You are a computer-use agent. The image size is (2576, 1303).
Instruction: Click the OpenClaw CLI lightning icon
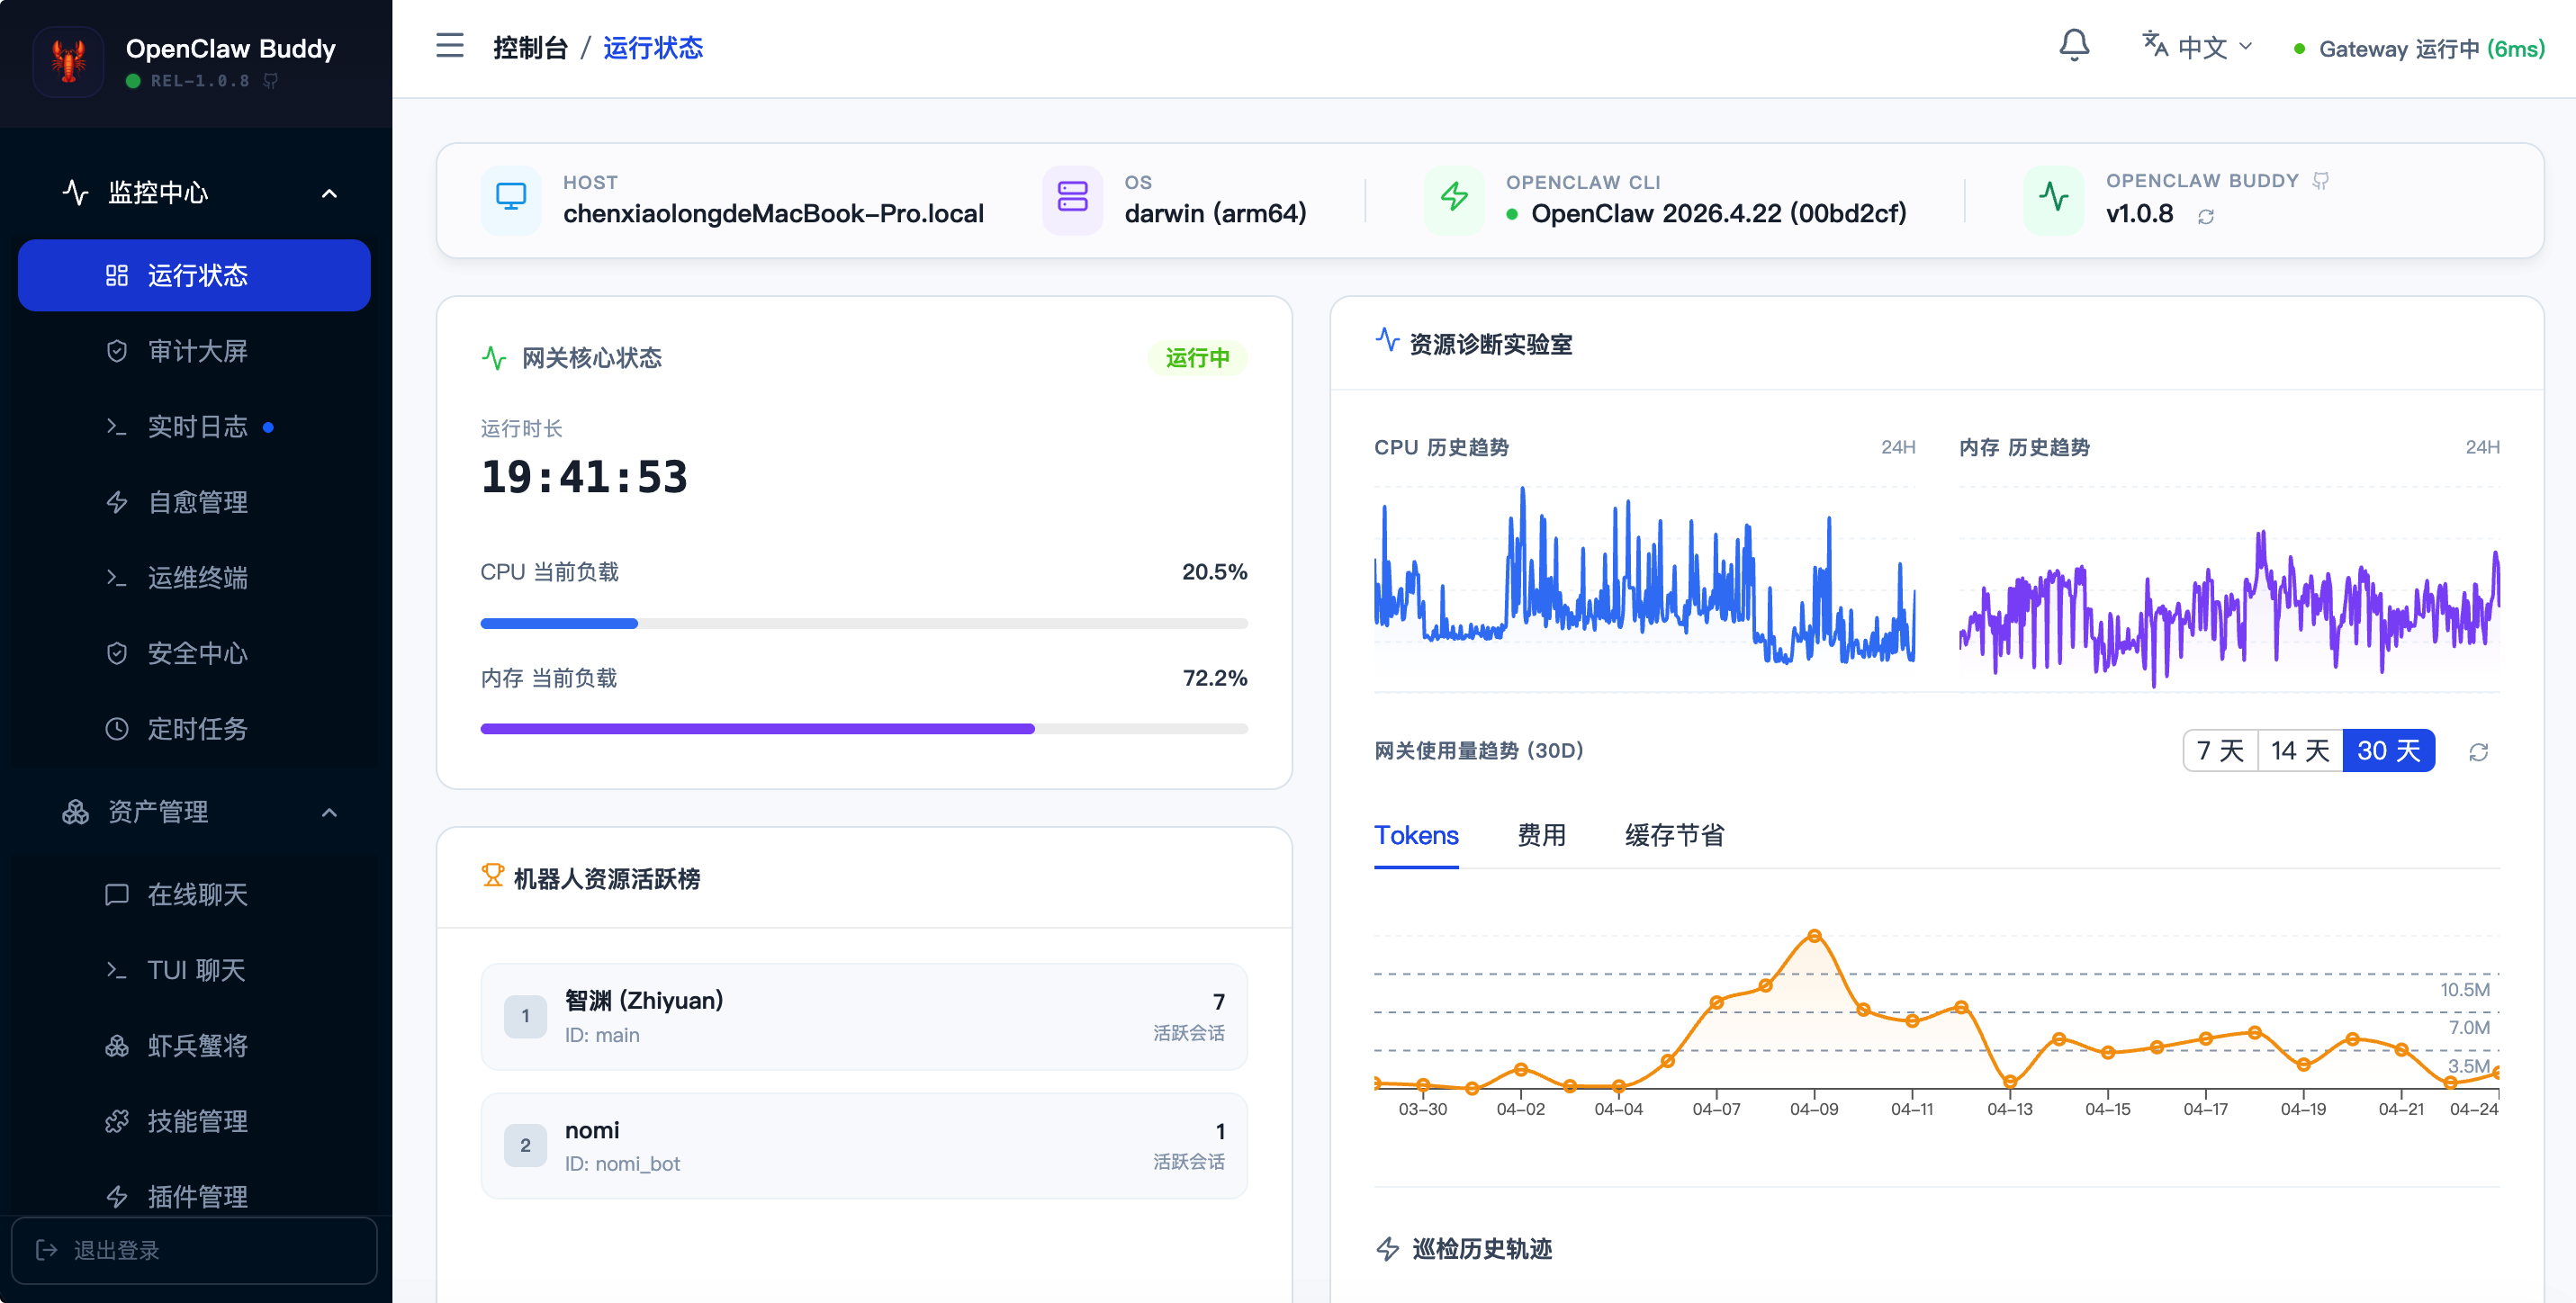click(x=1454, y=198)
